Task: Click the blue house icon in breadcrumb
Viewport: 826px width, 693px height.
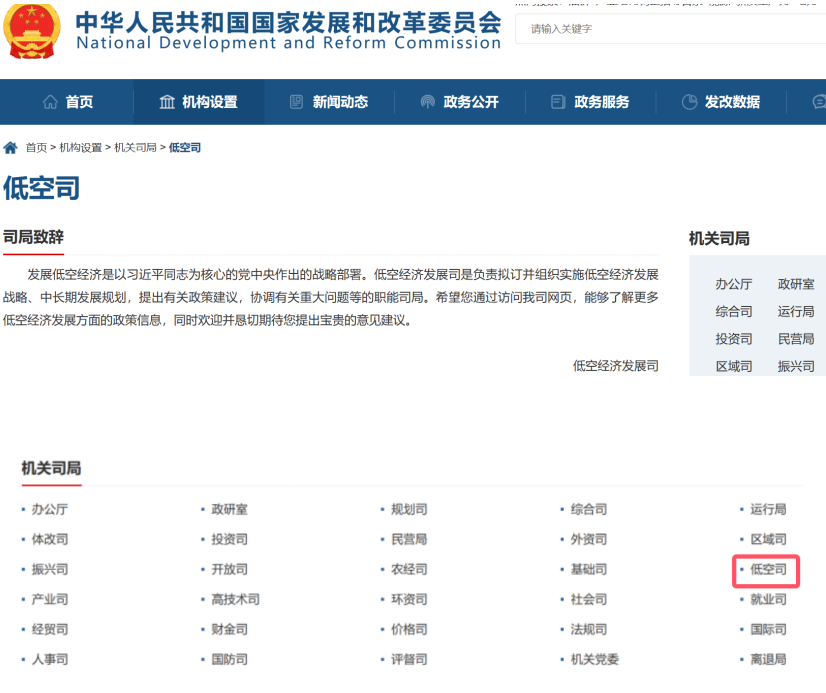Action: tap(11, 147)
